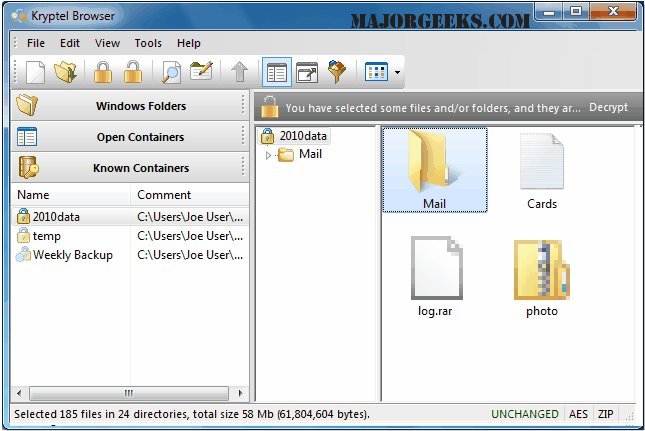Open the view mode dropdown arrow
Image resolution: width=645 pixels, height=431 pixels.
point(397,72)
